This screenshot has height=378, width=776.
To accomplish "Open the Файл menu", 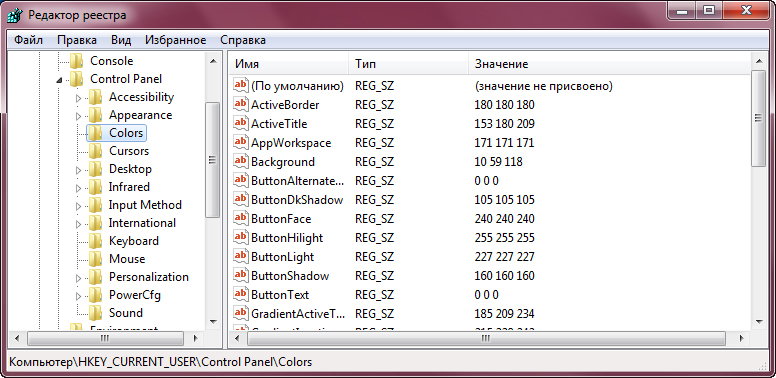I will (x=28, y=40).
